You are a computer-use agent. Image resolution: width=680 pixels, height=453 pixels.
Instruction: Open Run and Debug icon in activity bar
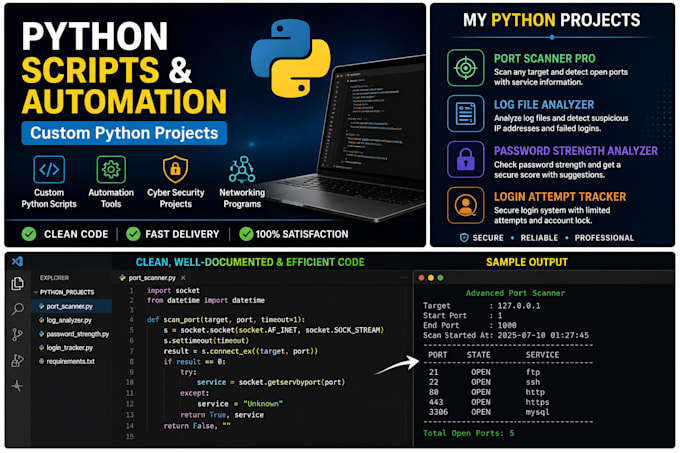coord(17,360)
